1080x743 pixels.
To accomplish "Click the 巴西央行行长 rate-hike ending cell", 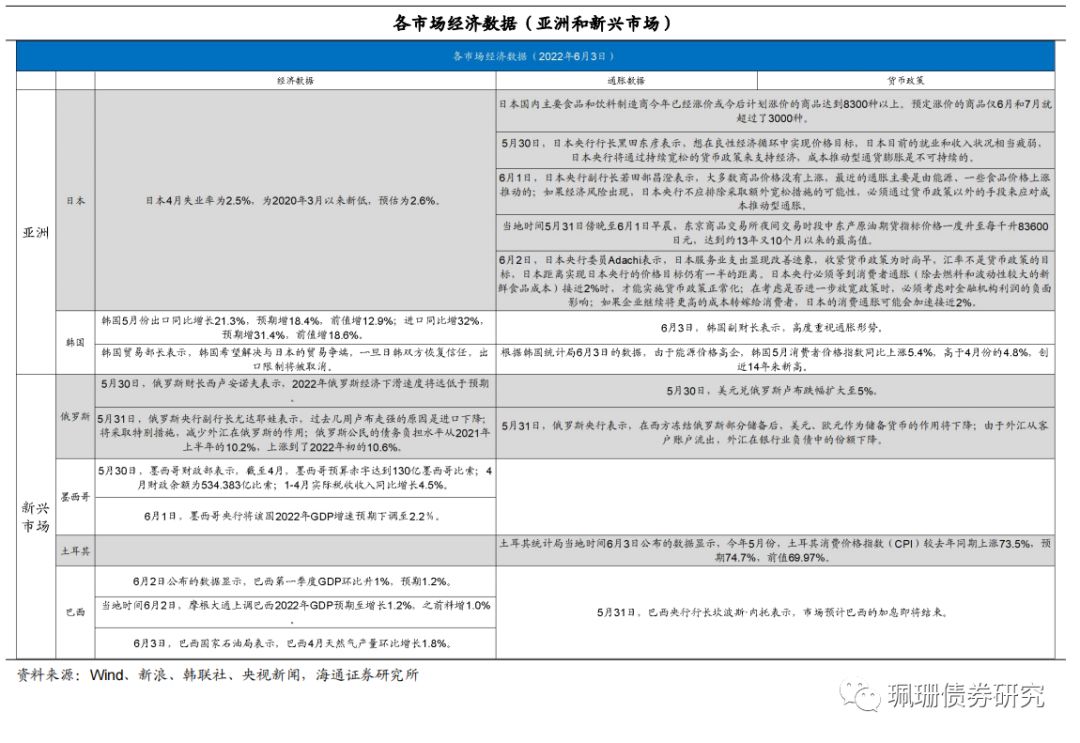I will [776, 612].
